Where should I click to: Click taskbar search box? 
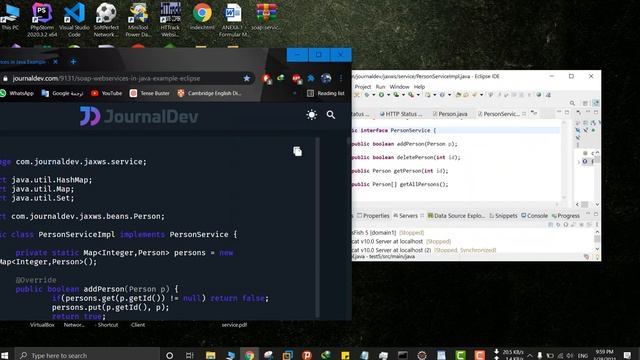pos(87,355)
